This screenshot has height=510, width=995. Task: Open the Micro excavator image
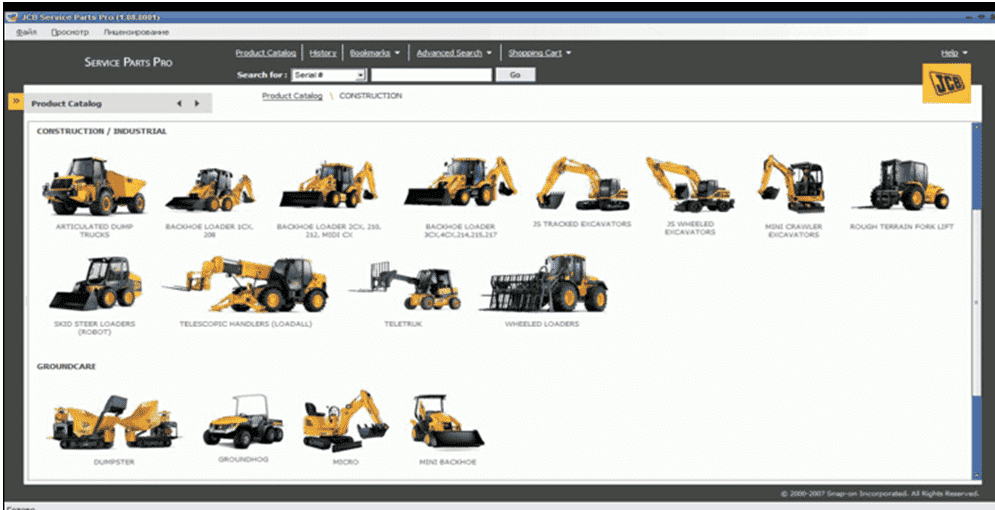(x=346, y=421)
